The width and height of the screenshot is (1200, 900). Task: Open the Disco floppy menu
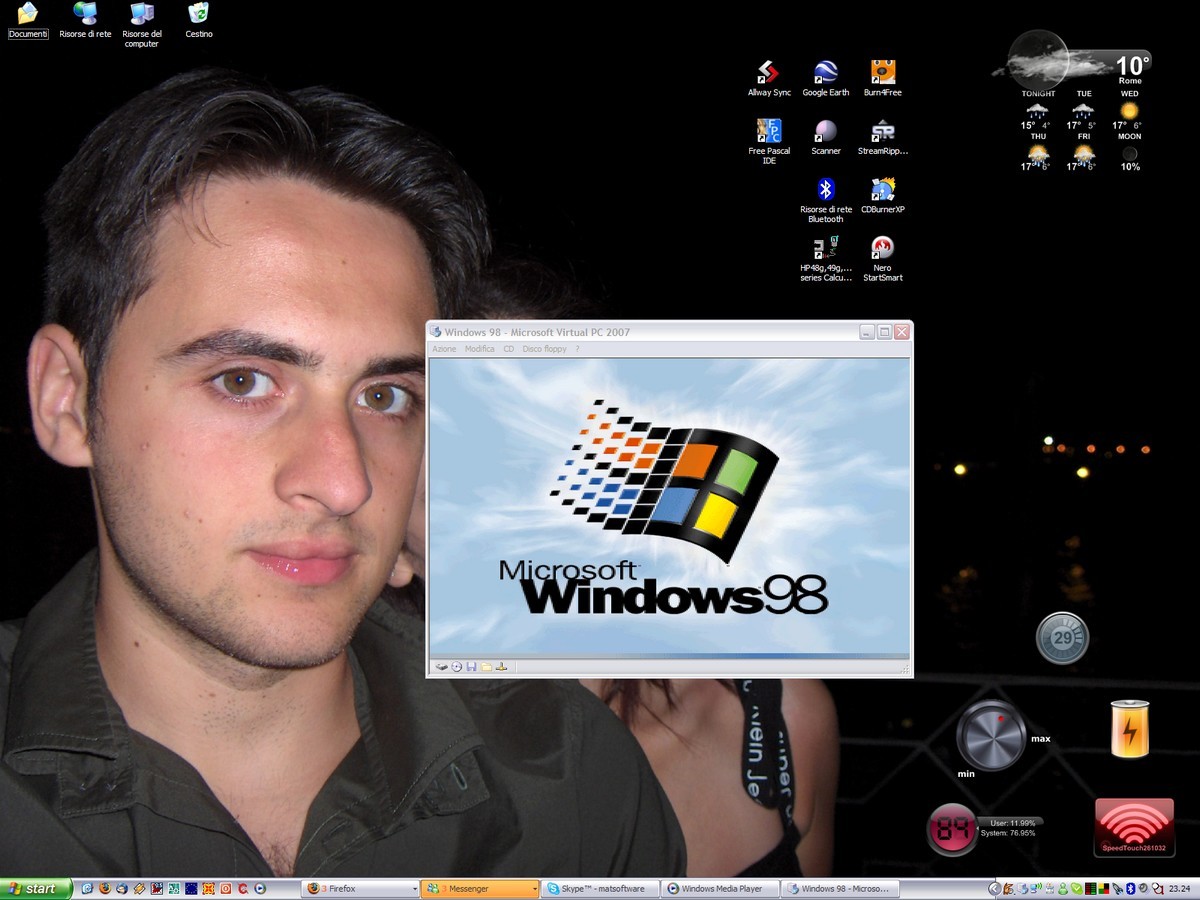[x=544, y=349]
